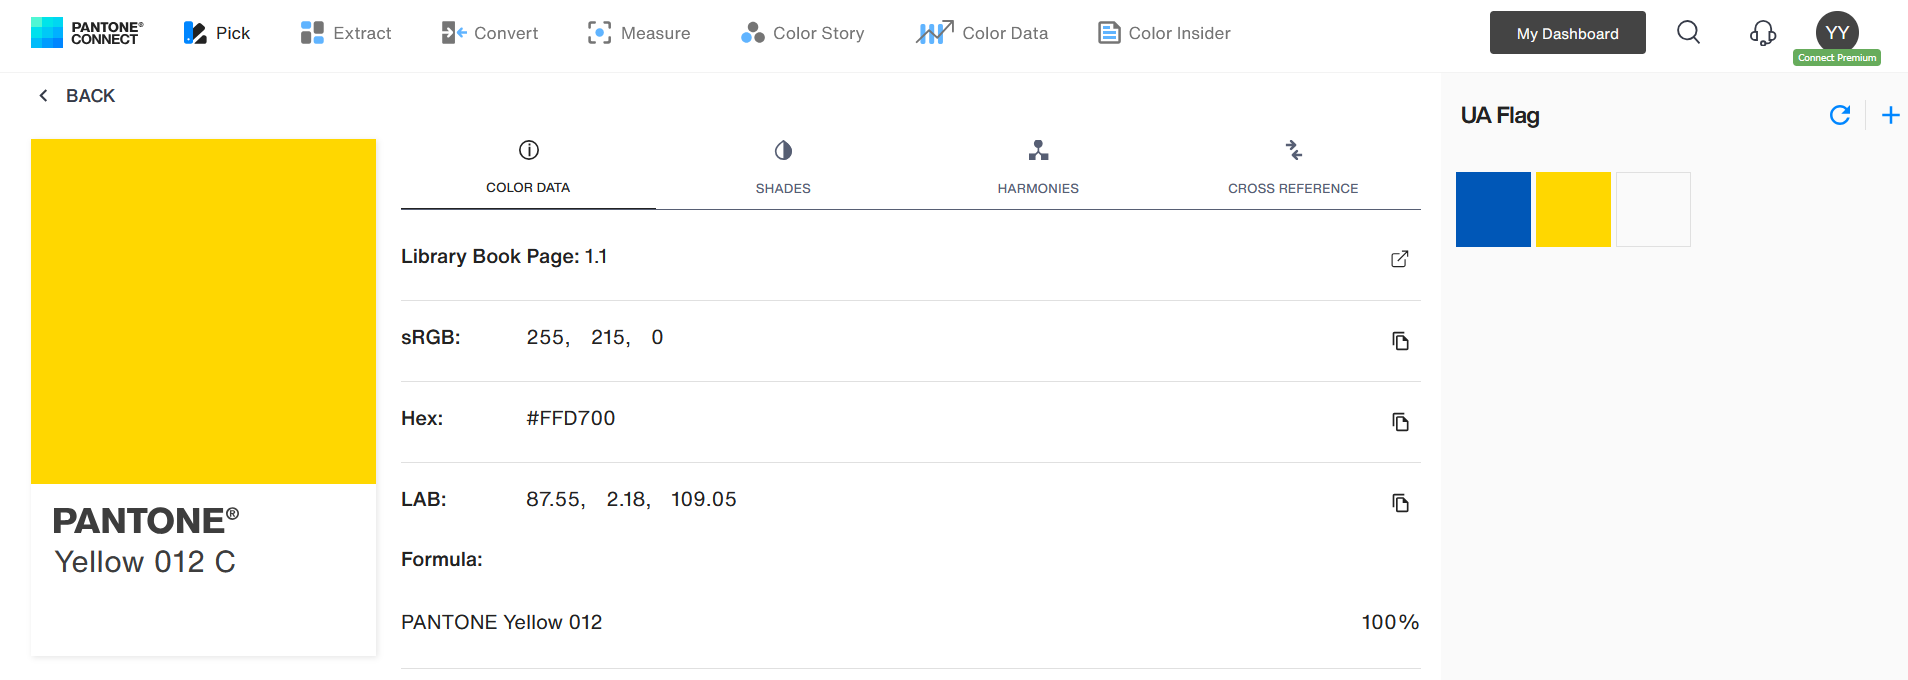This screenshot has width=1908, height=680.
Task: Switch to the Harmonies tab
Action: click(1038, 169)
